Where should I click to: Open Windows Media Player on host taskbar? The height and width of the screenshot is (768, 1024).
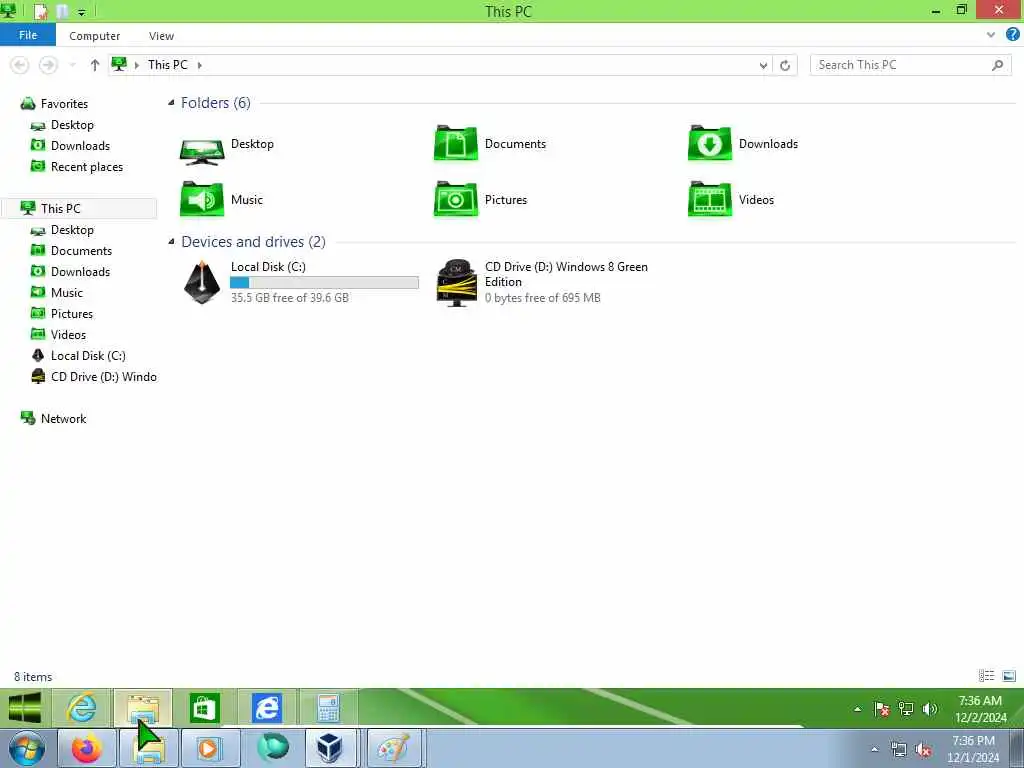pos(208,748)
